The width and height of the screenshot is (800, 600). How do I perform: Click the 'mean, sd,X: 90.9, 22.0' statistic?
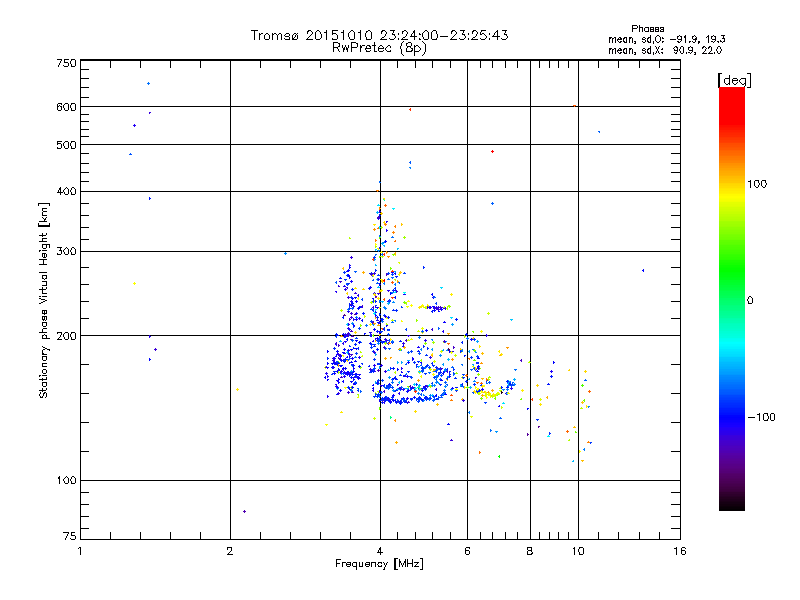point(665,50)
